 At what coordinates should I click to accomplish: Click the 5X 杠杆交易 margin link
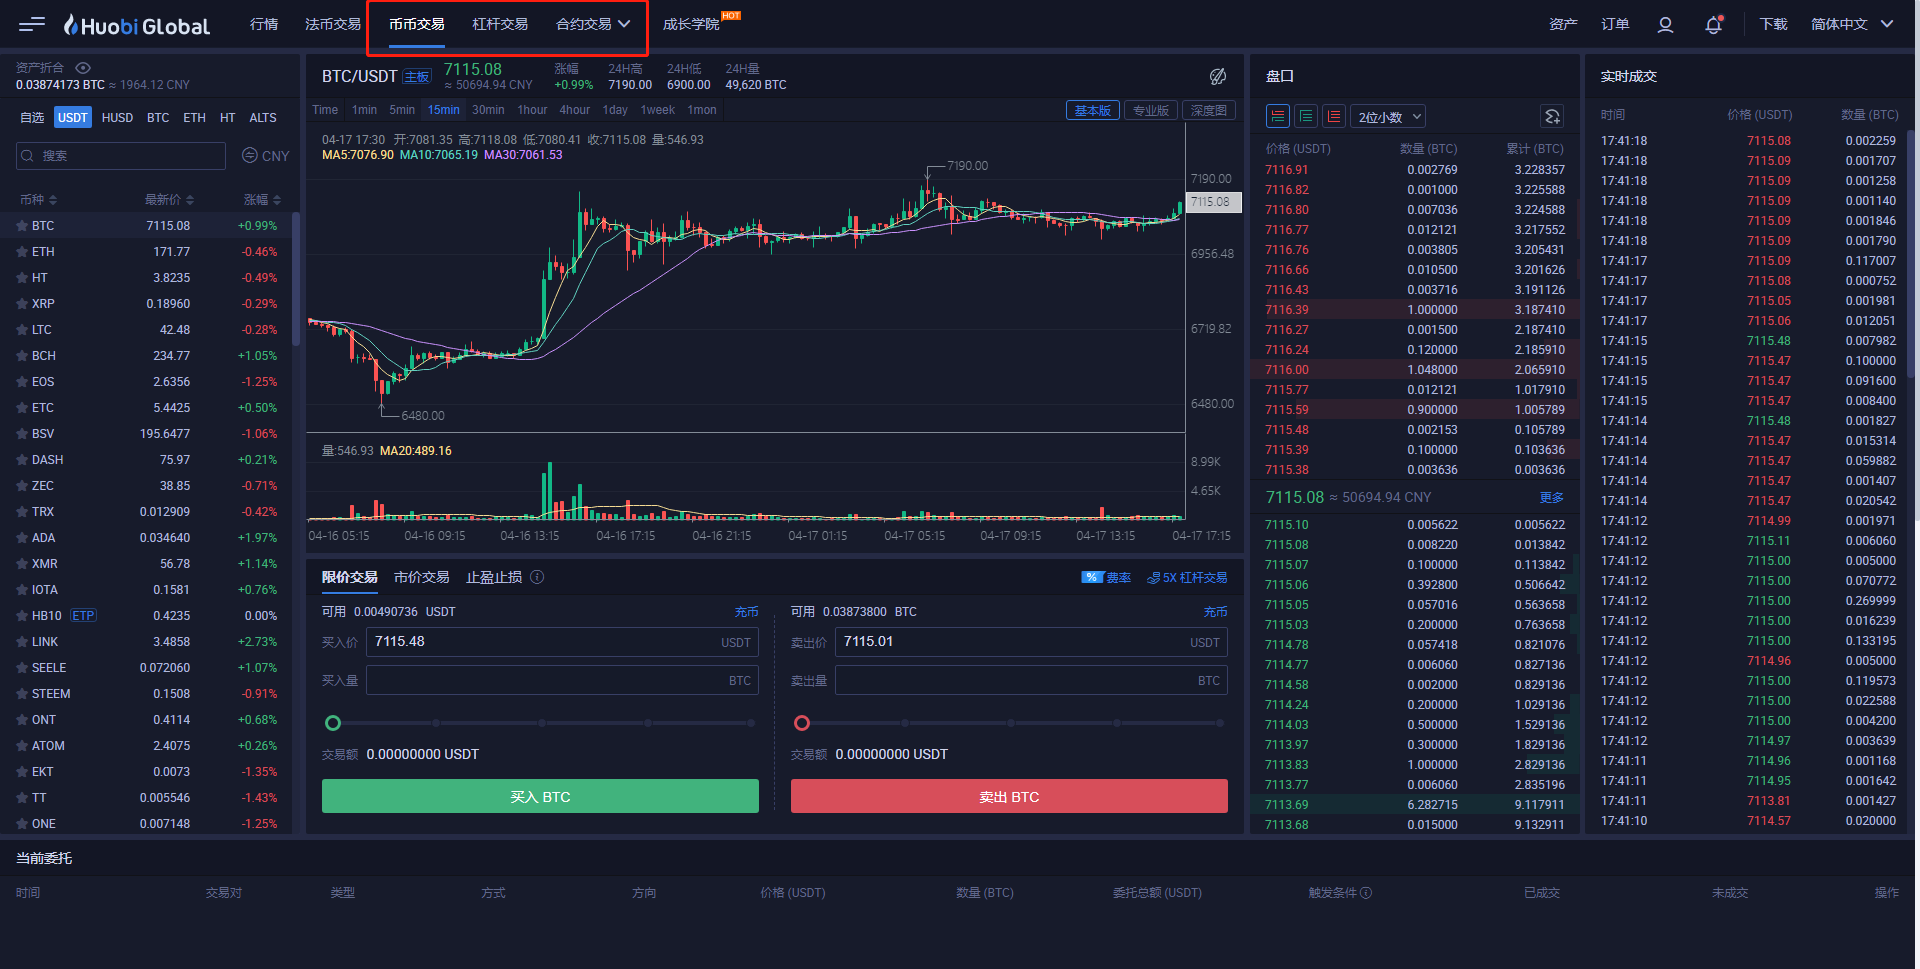pos(1187,578)
